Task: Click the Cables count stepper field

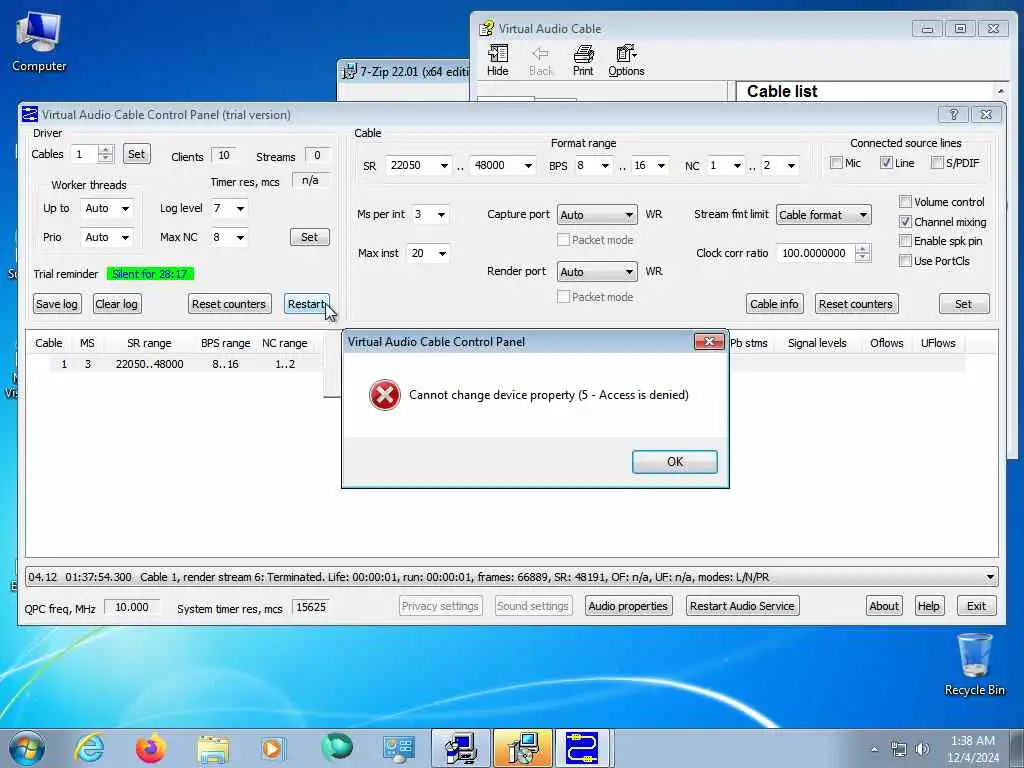Action: point(92,154)
